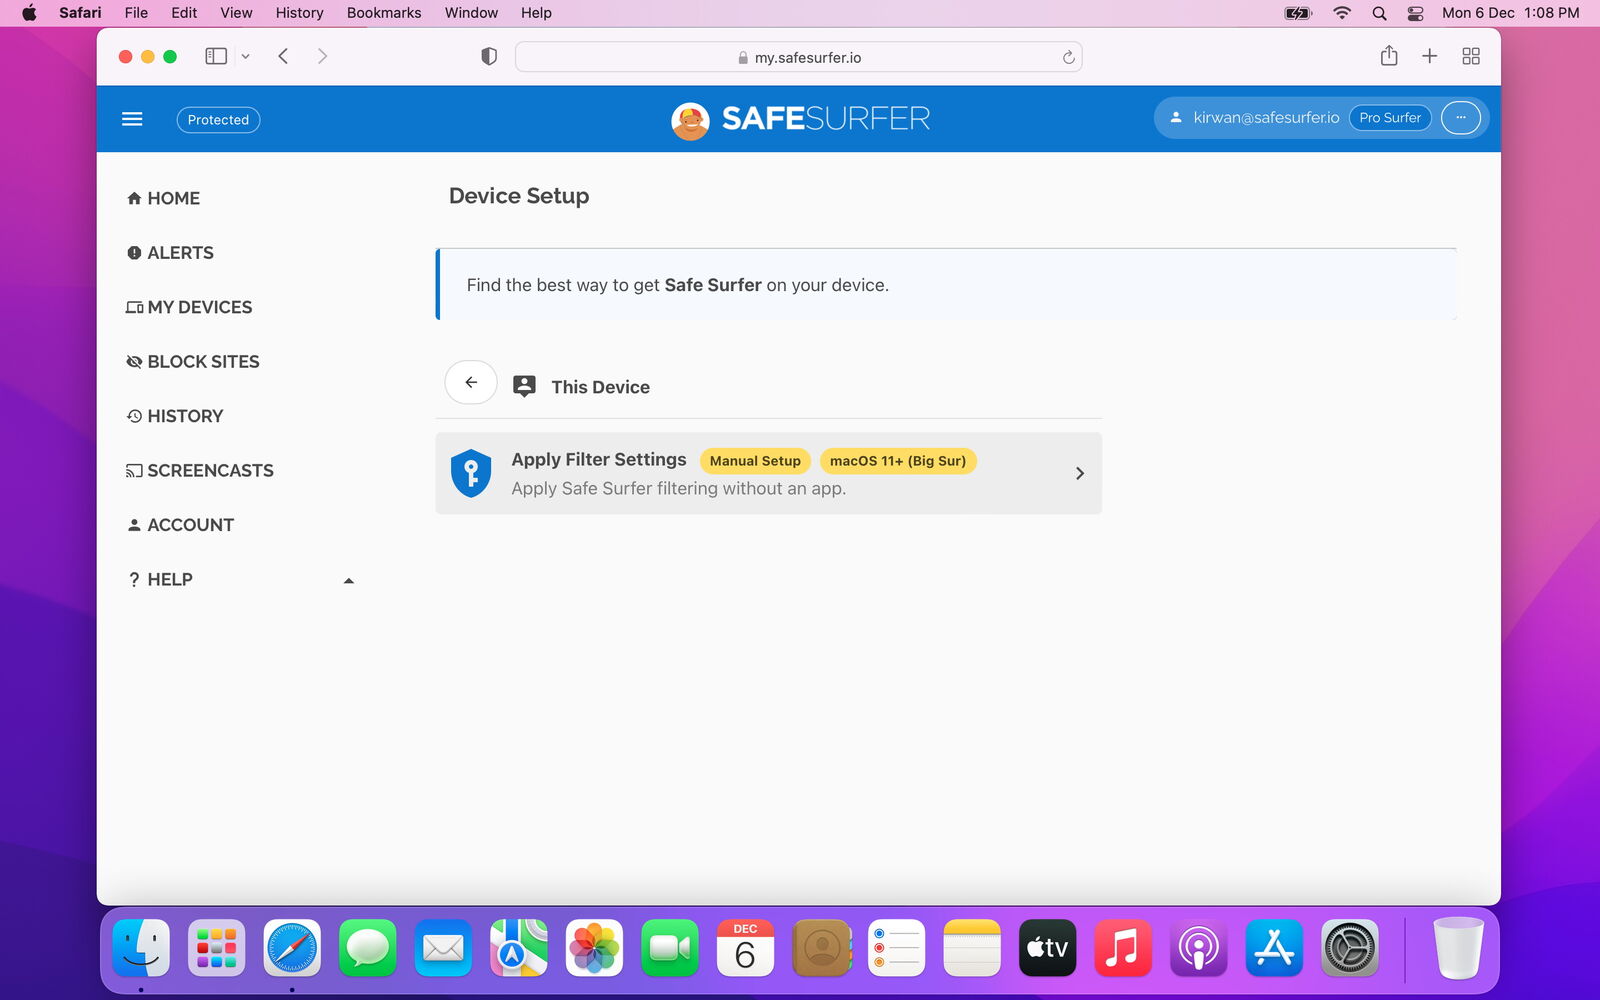Open ACCOUNT in the sidebar

pos(181,525)
